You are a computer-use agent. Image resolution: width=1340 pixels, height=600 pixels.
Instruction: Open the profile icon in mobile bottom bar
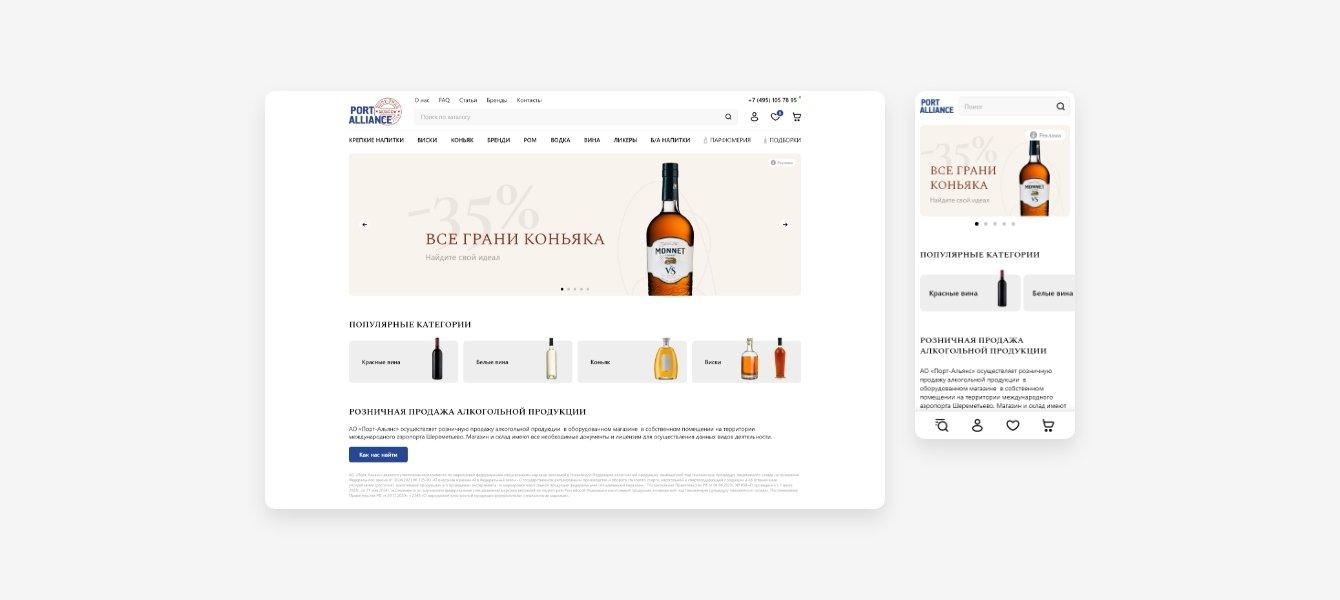(977, 425)
